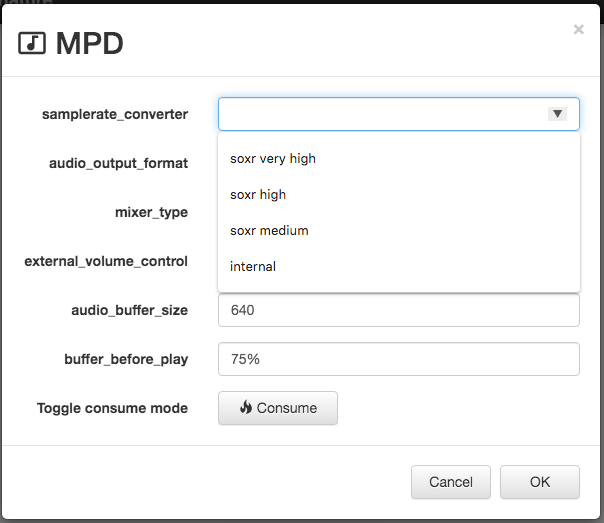The height and width of the screenshot is (523, 604).
Task: Choose the 'soxr very high' option
Action: (399, 159)
